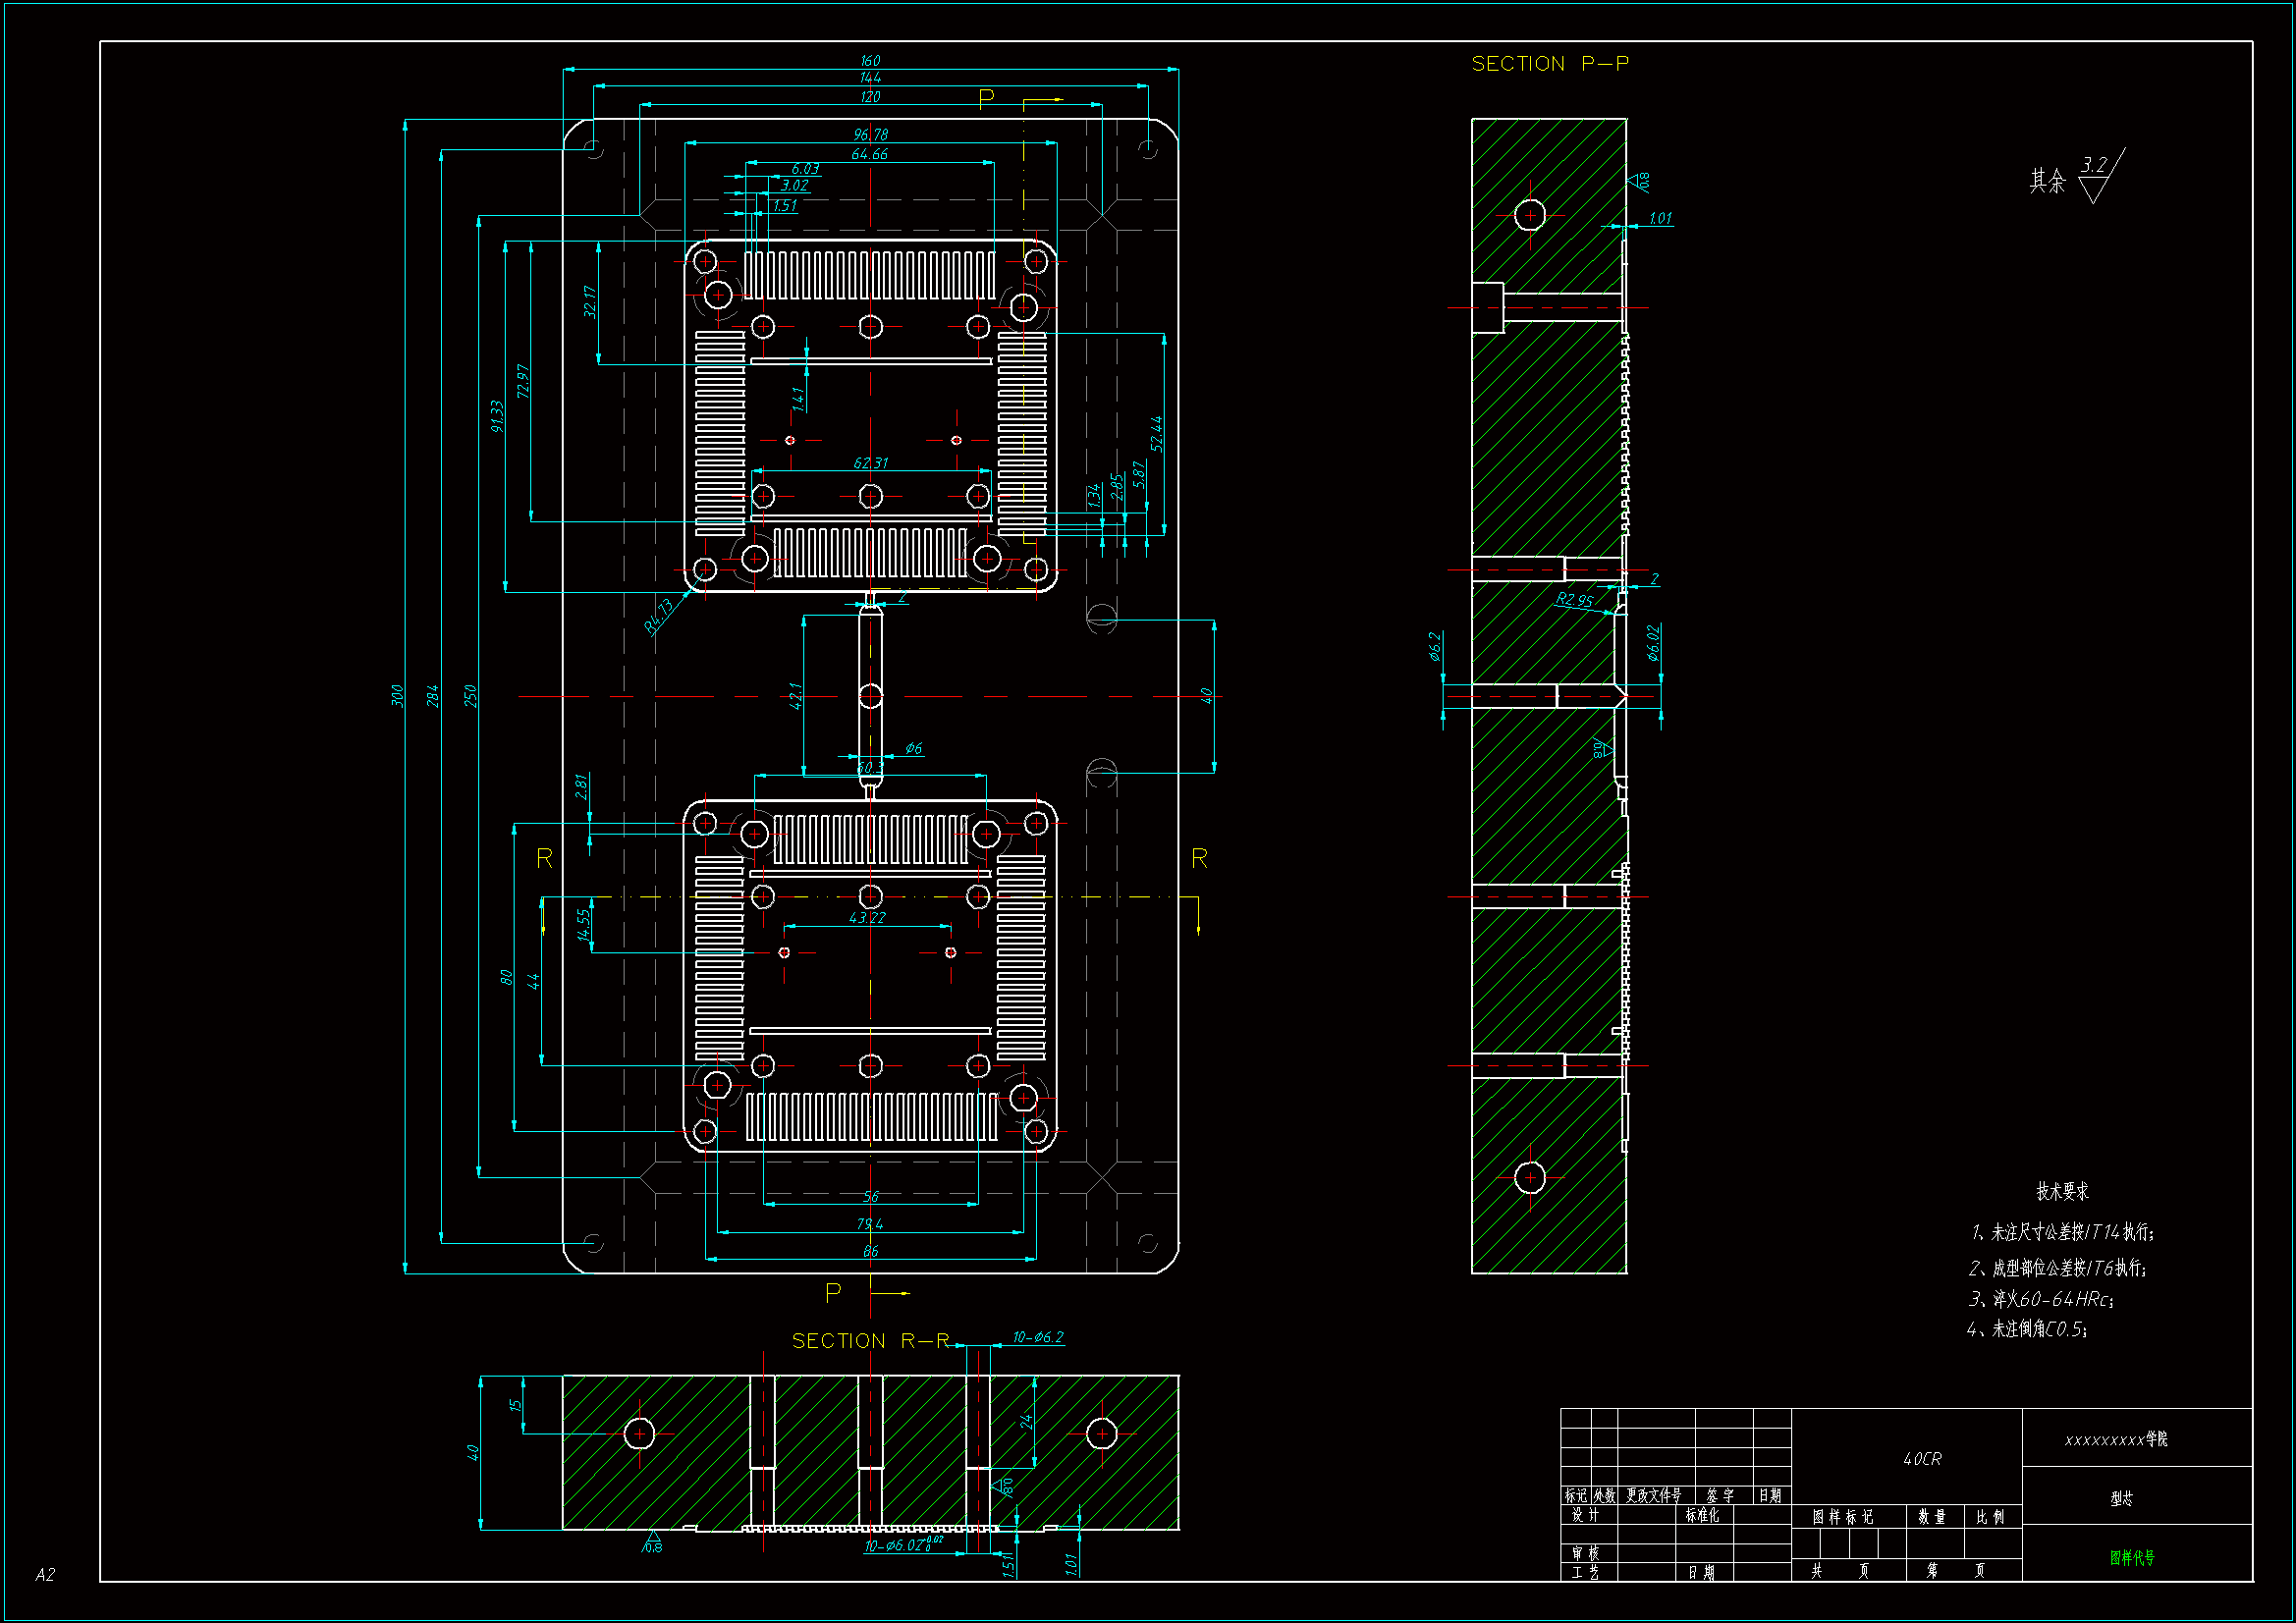This screenshot has height=1623, width=2296.
Task: Click the bottom P section marker
Action: point(833,1293)
